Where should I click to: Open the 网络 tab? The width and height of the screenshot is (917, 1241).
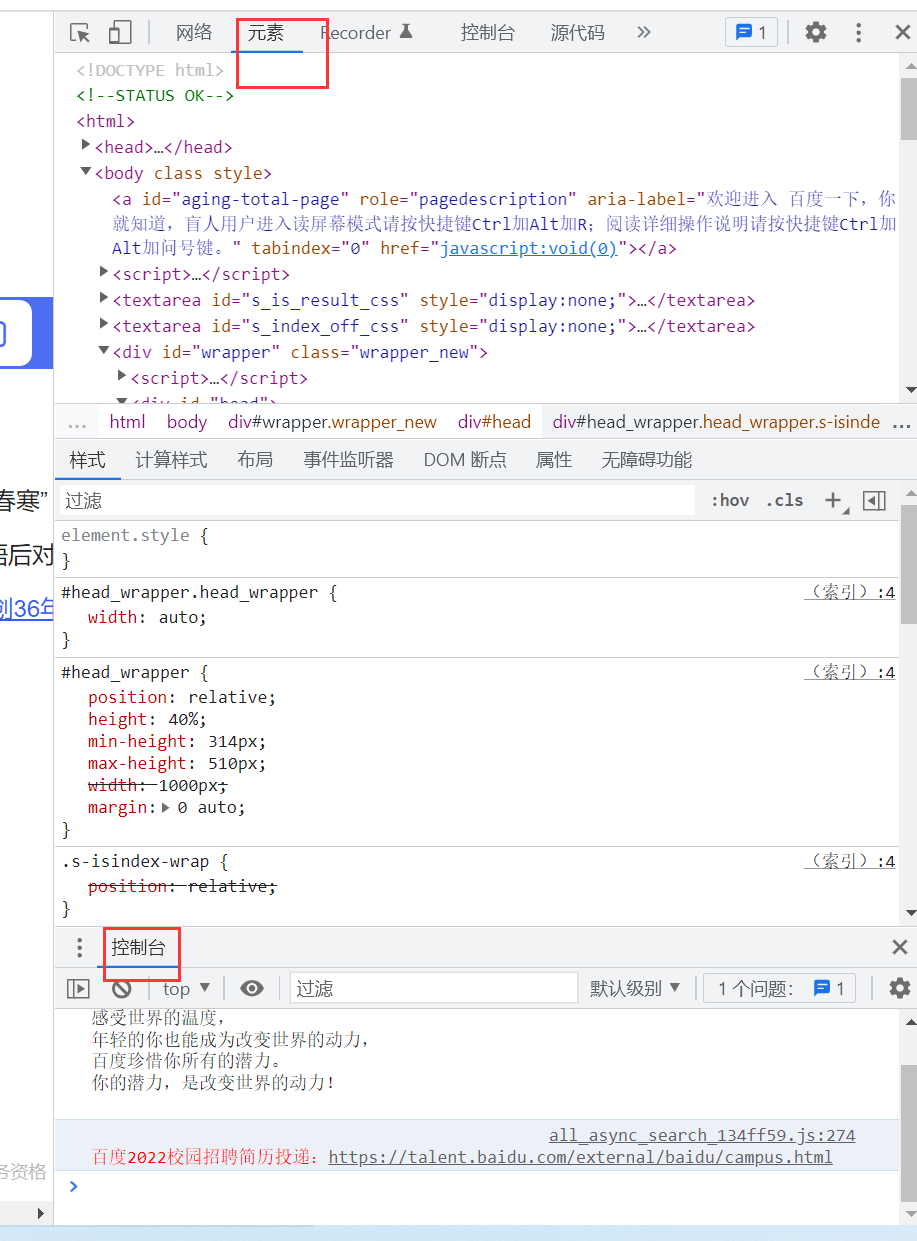pos(194,33)
